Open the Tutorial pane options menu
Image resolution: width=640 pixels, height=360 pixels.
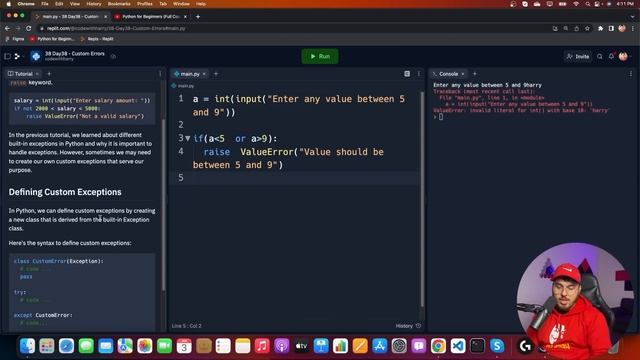pyautogui.click(x=160, y=74)
